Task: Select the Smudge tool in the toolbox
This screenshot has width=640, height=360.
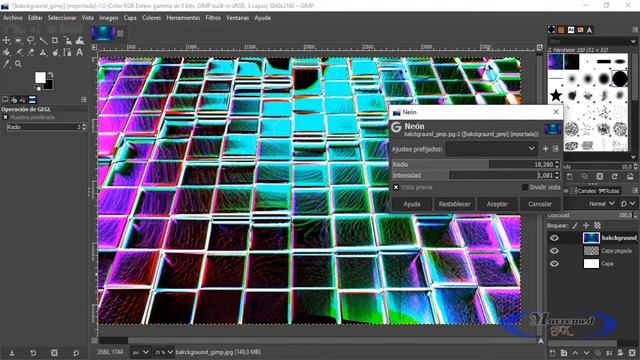Action: pos(55,52)
